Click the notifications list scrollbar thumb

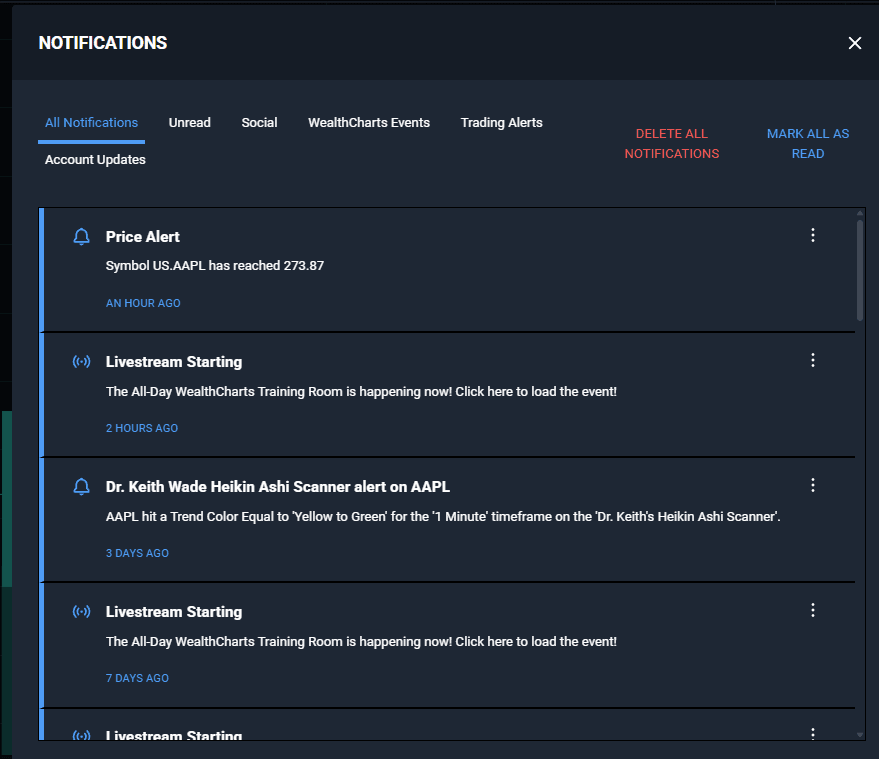point(860,270)
